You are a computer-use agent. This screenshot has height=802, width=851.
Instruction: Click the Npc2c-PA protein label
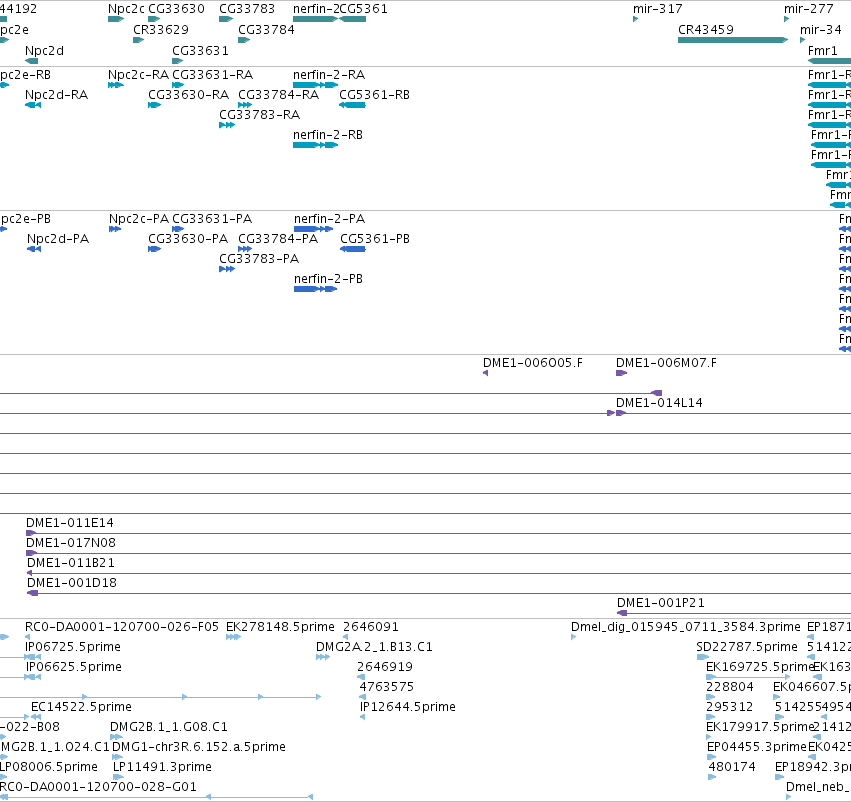coord(139,219)
